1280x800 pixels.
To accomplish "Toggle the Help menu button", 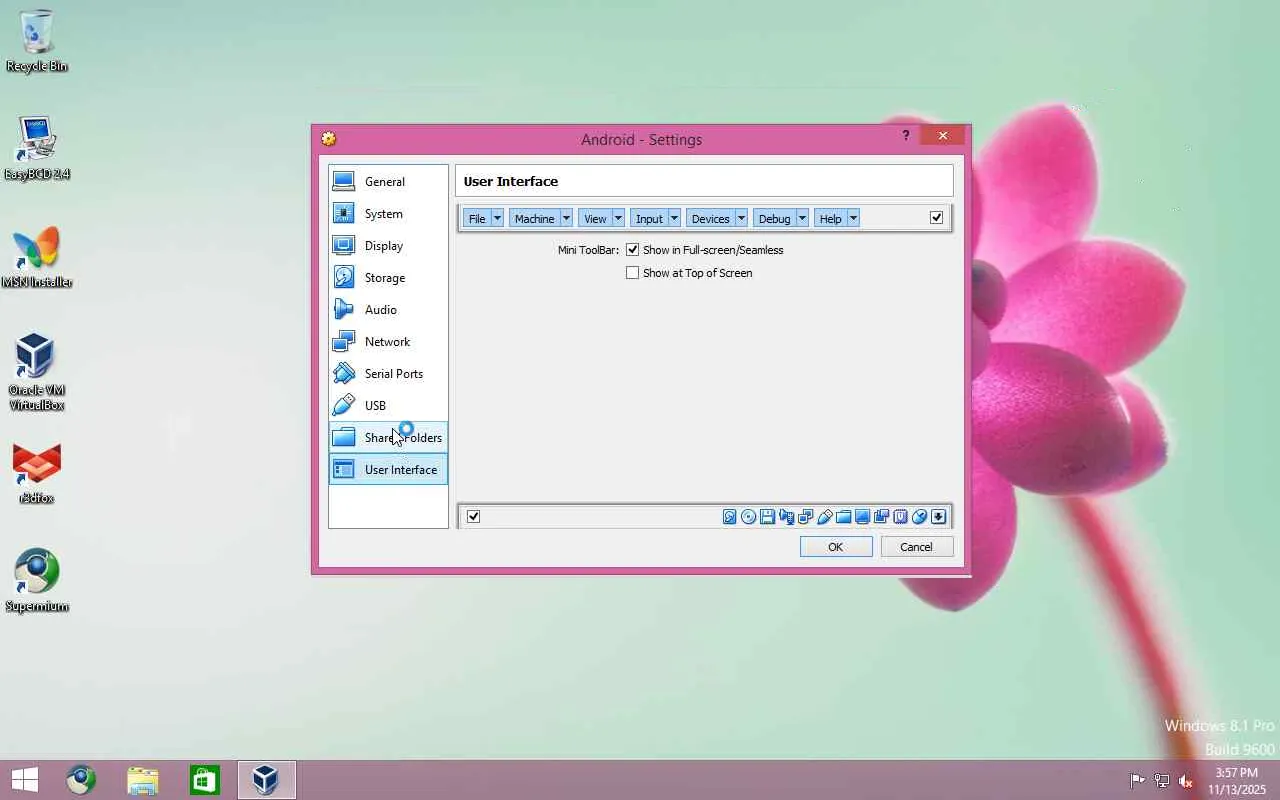I will (830, 219).
